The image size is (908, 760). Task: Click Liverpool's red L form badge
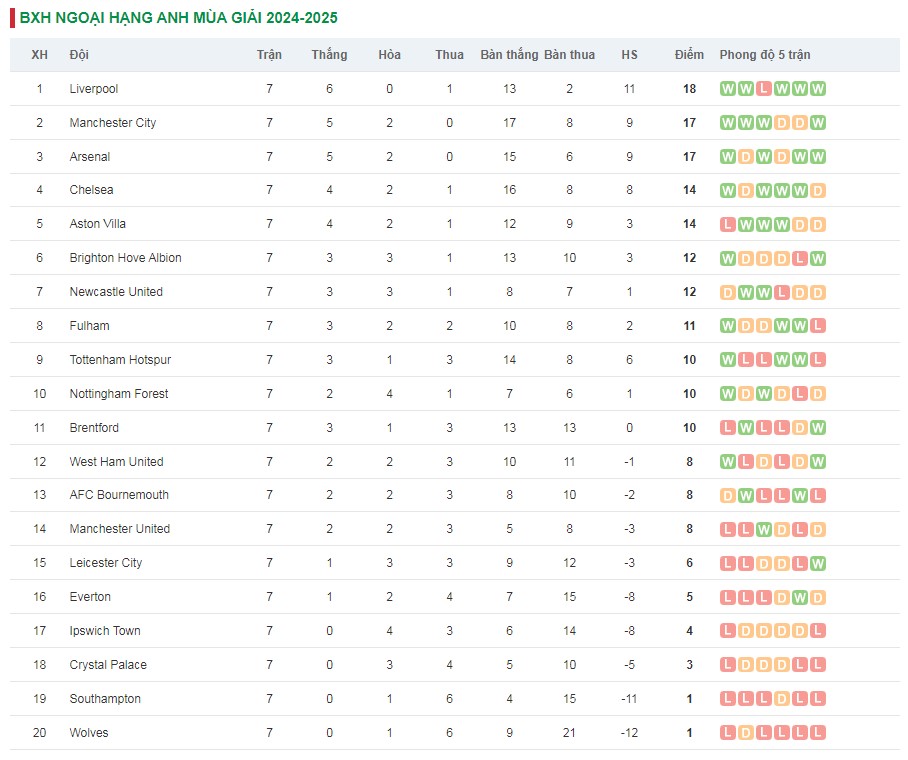pos(764,89)
